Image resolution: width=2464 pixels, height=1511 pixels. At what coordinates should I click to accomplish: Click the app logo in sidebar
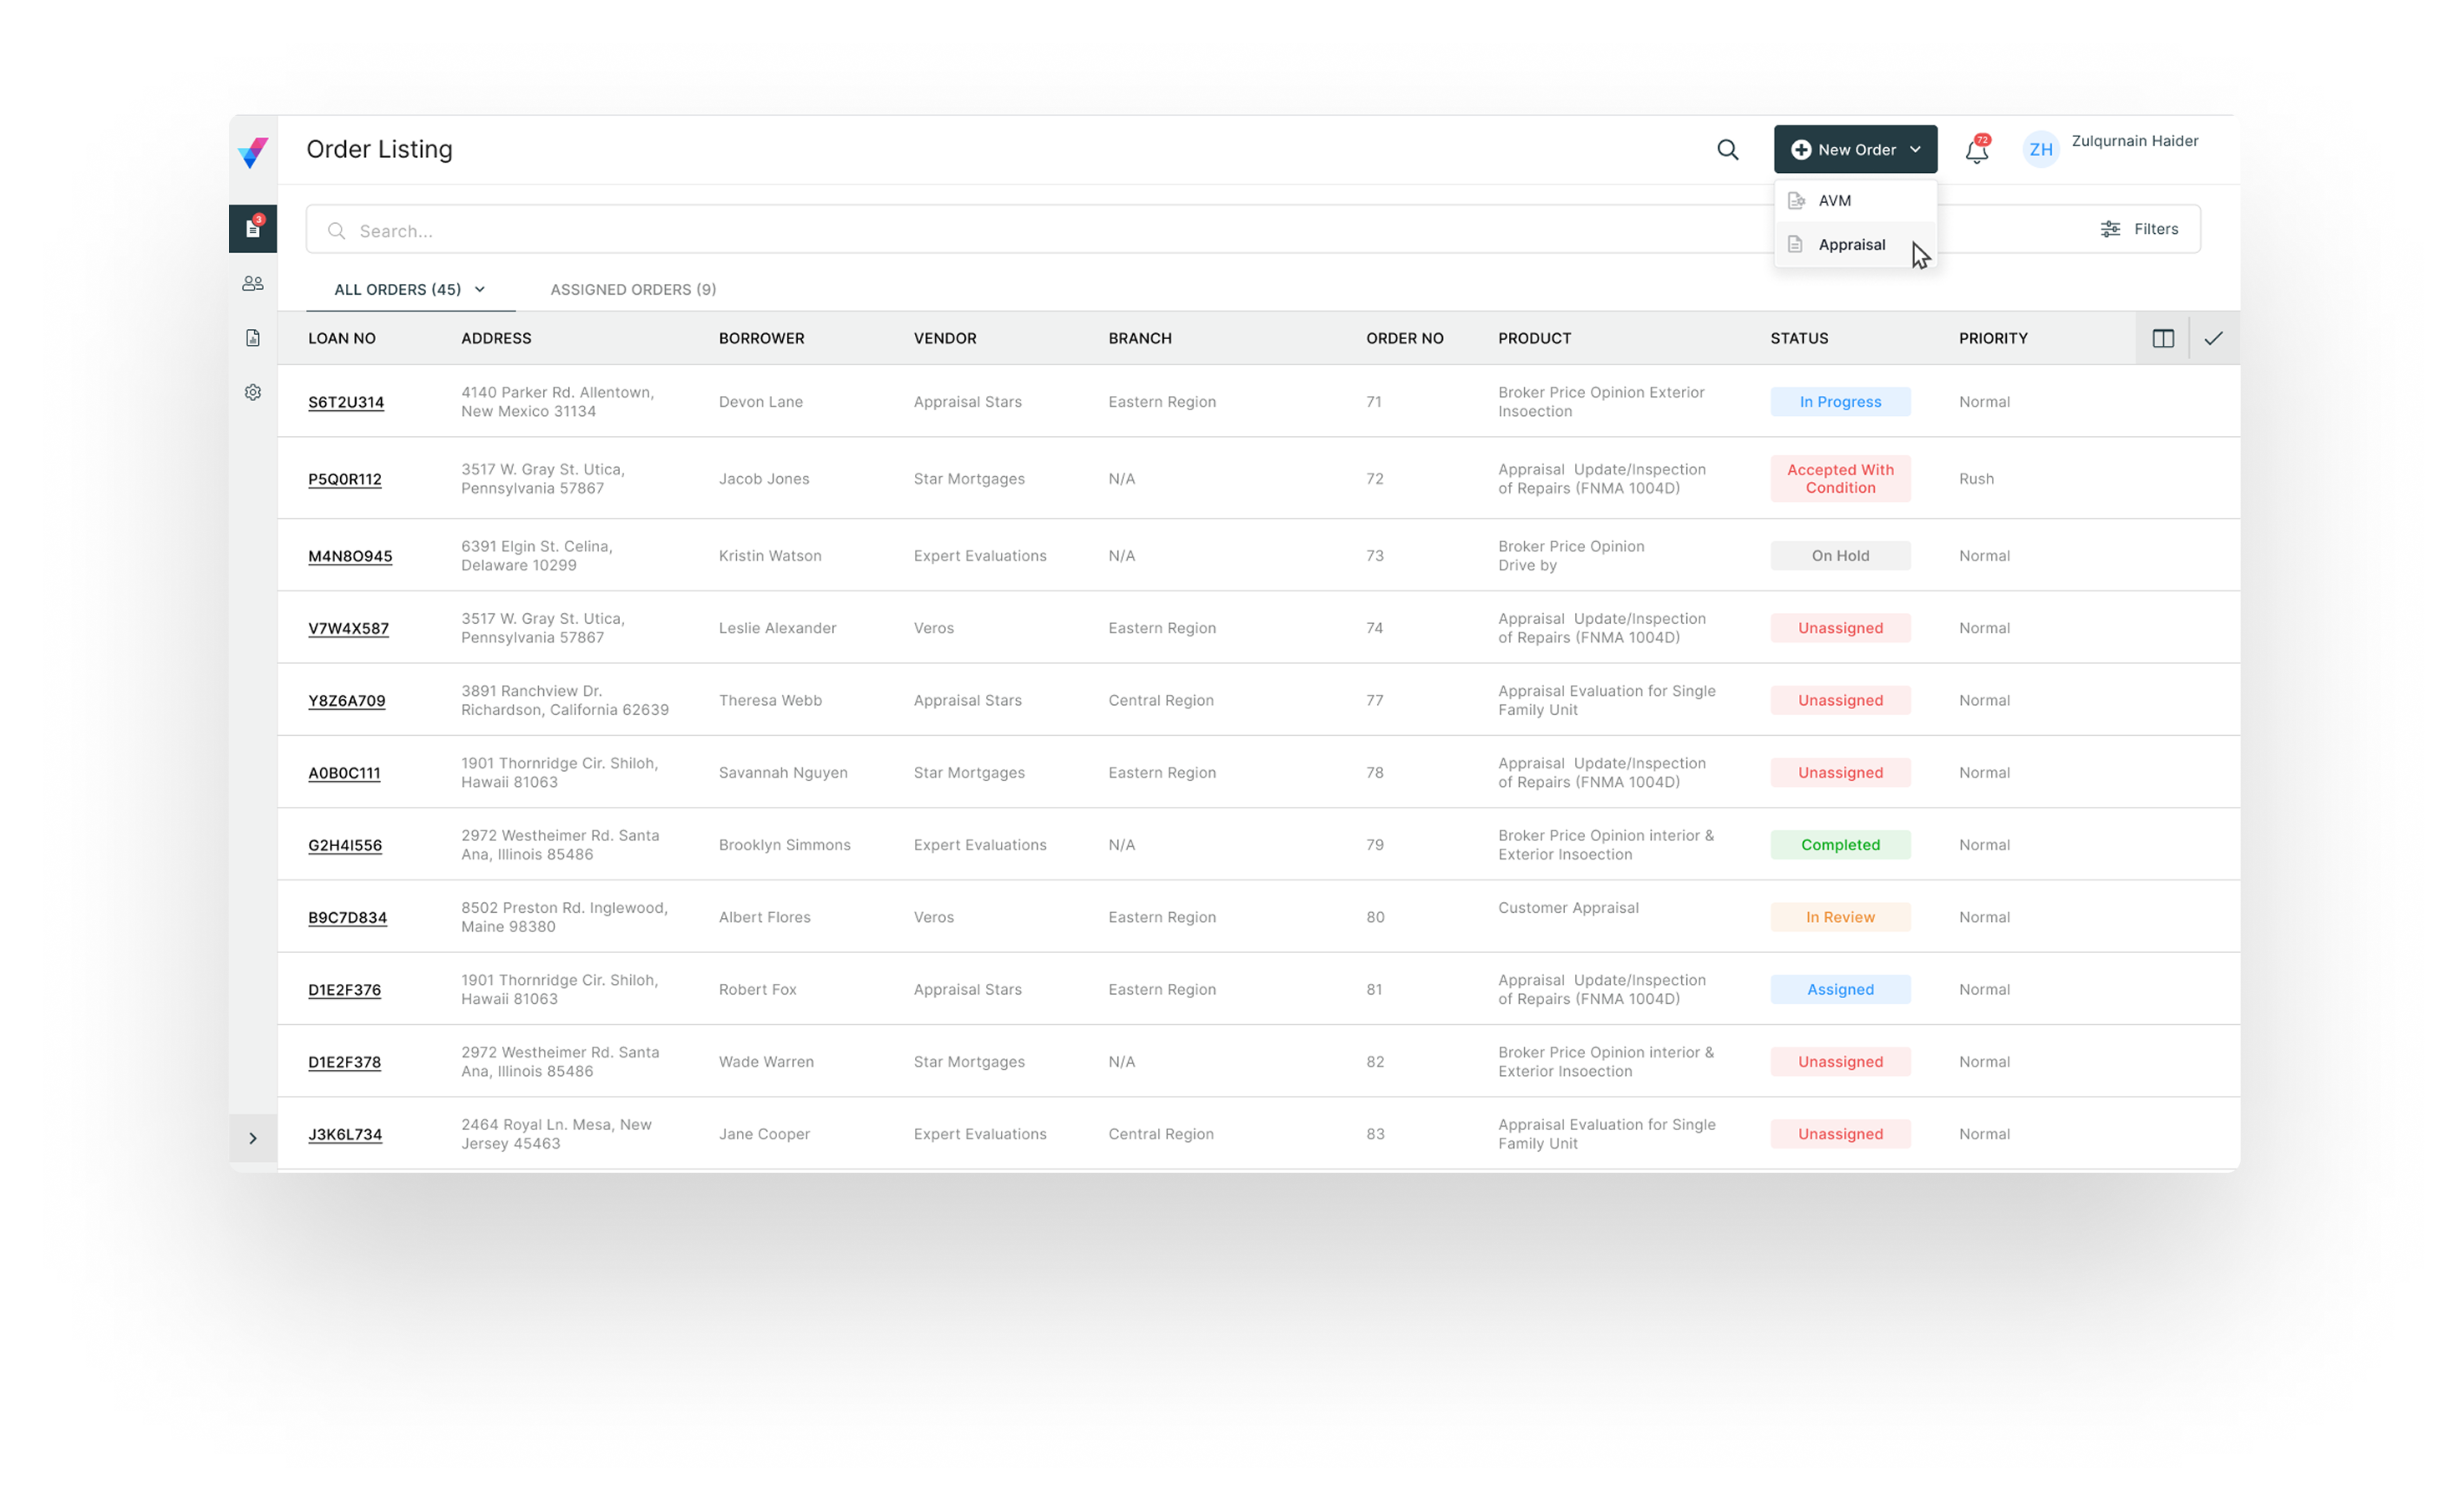(x=253, y=152)
